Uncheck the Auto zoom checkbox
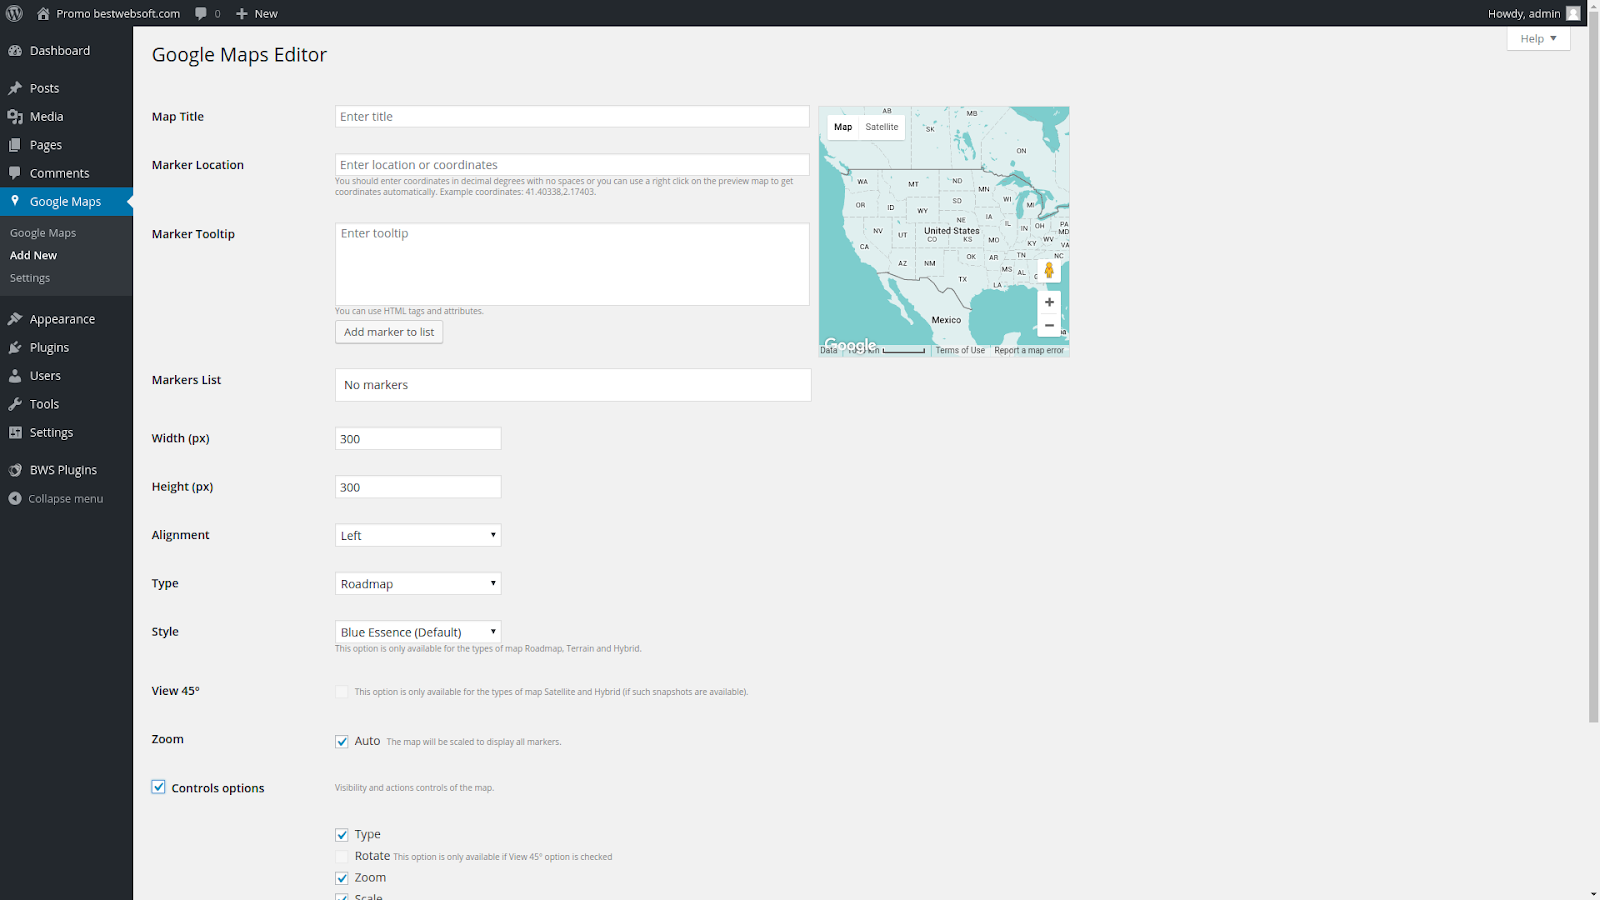The height and width of the screenshot is (900, 1600). 342,742
